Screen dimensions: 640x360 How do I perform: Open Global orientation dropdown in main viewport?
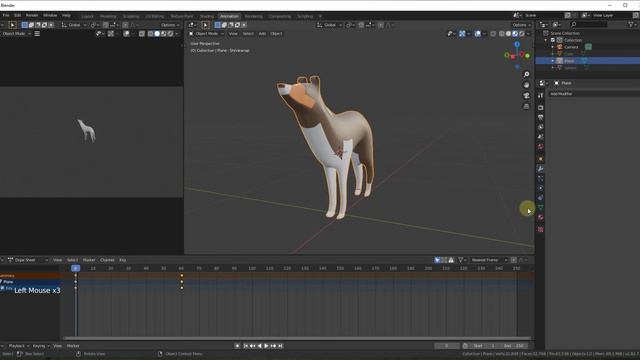pos(329,25)
